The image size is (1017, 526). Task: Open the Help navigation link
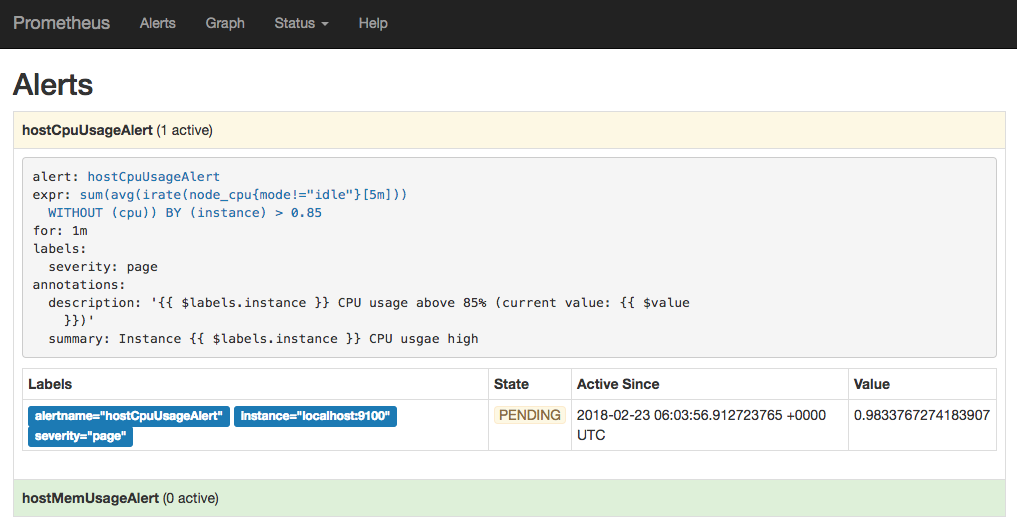(x=372, y=23)
